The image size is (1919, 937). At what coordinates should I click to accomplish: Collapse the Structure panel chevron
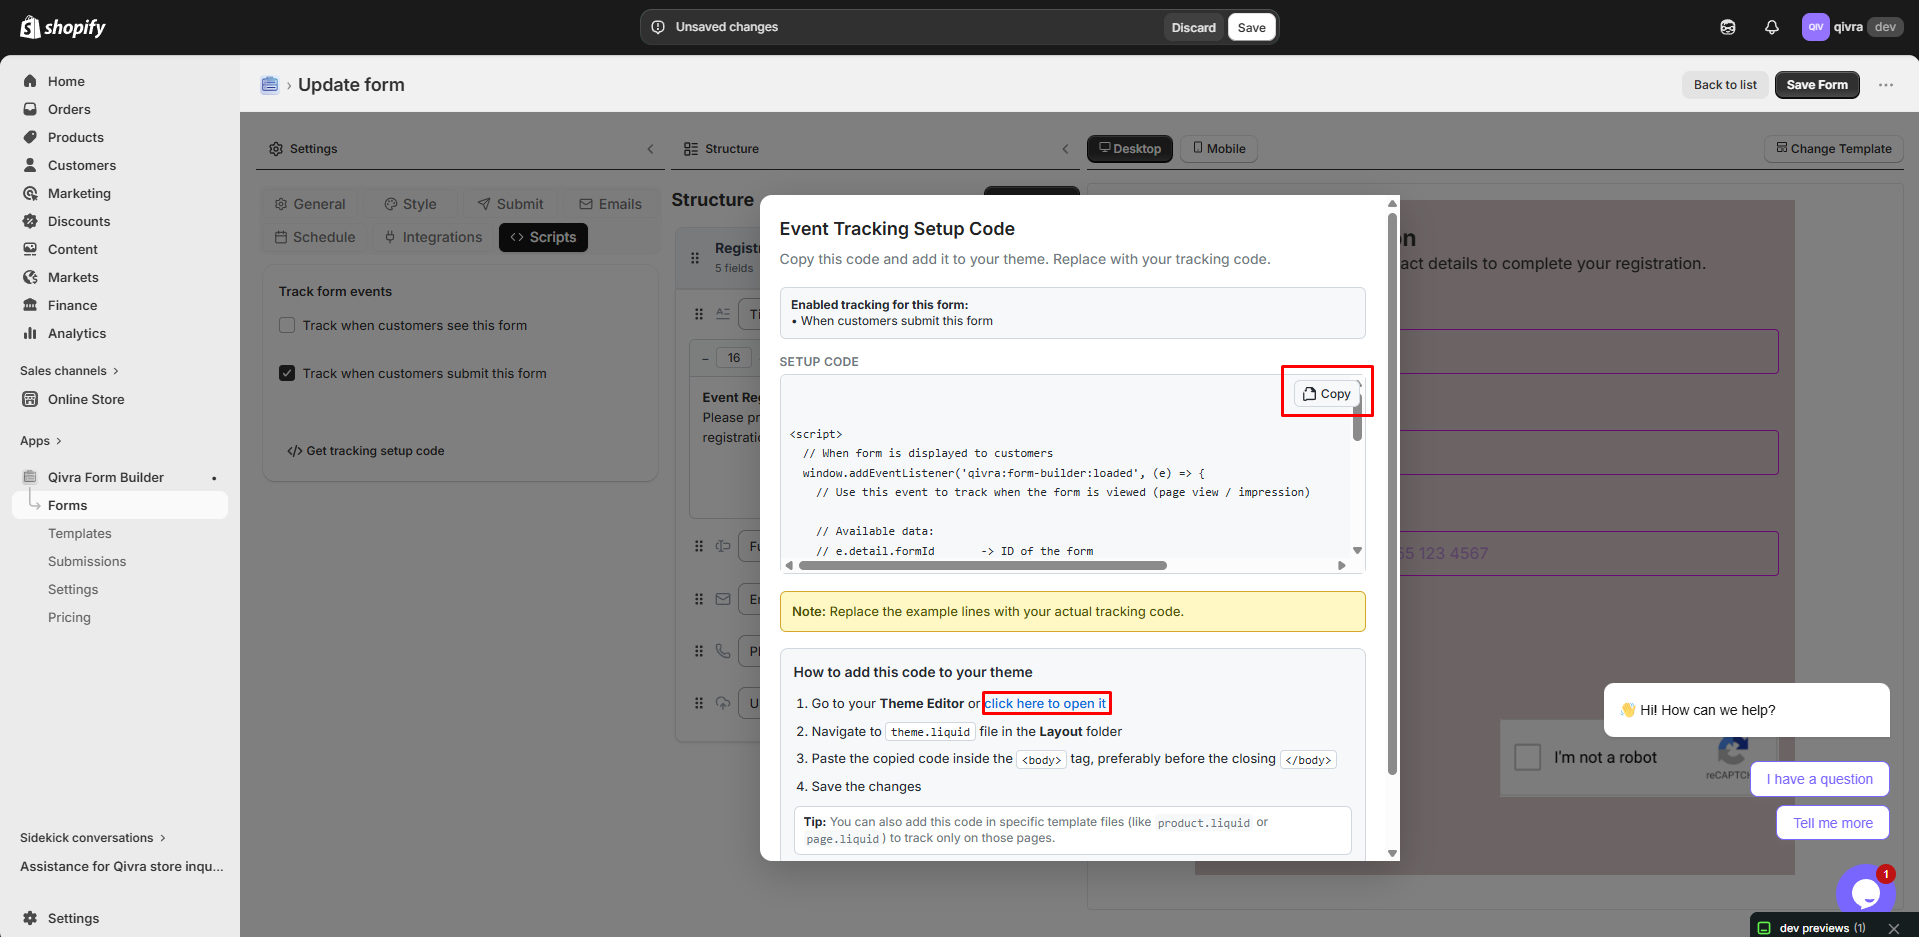(x=1065, y=149)
